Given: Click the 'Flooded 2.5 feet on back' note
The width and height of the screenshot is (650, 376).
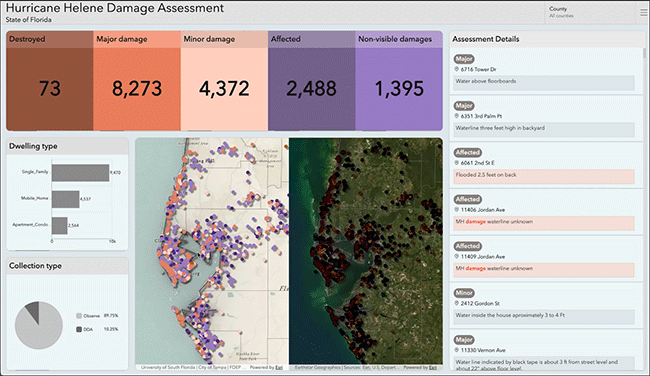Looking at the screenshot, I should 544,176.
